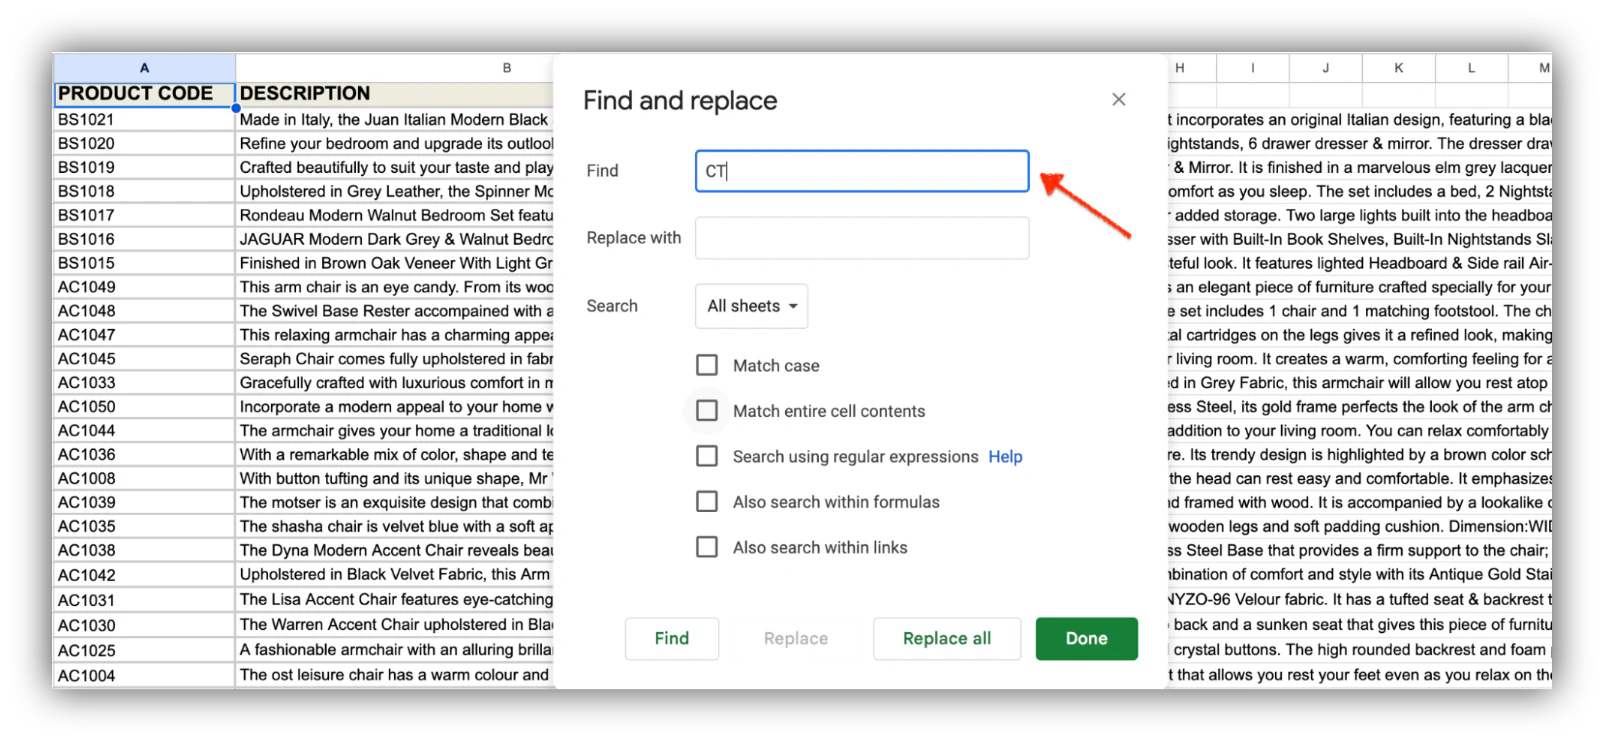Enable Search using regular expressions
Image resolution: width=1604 pixels, height=742 pixels.
pos(707,456)
